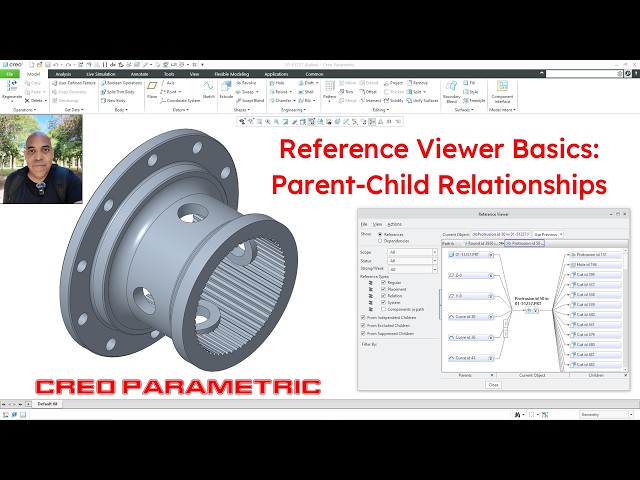Click the Regenerate icon in Operations
Viewport: 640px width, 480px height.
point(12,86)
